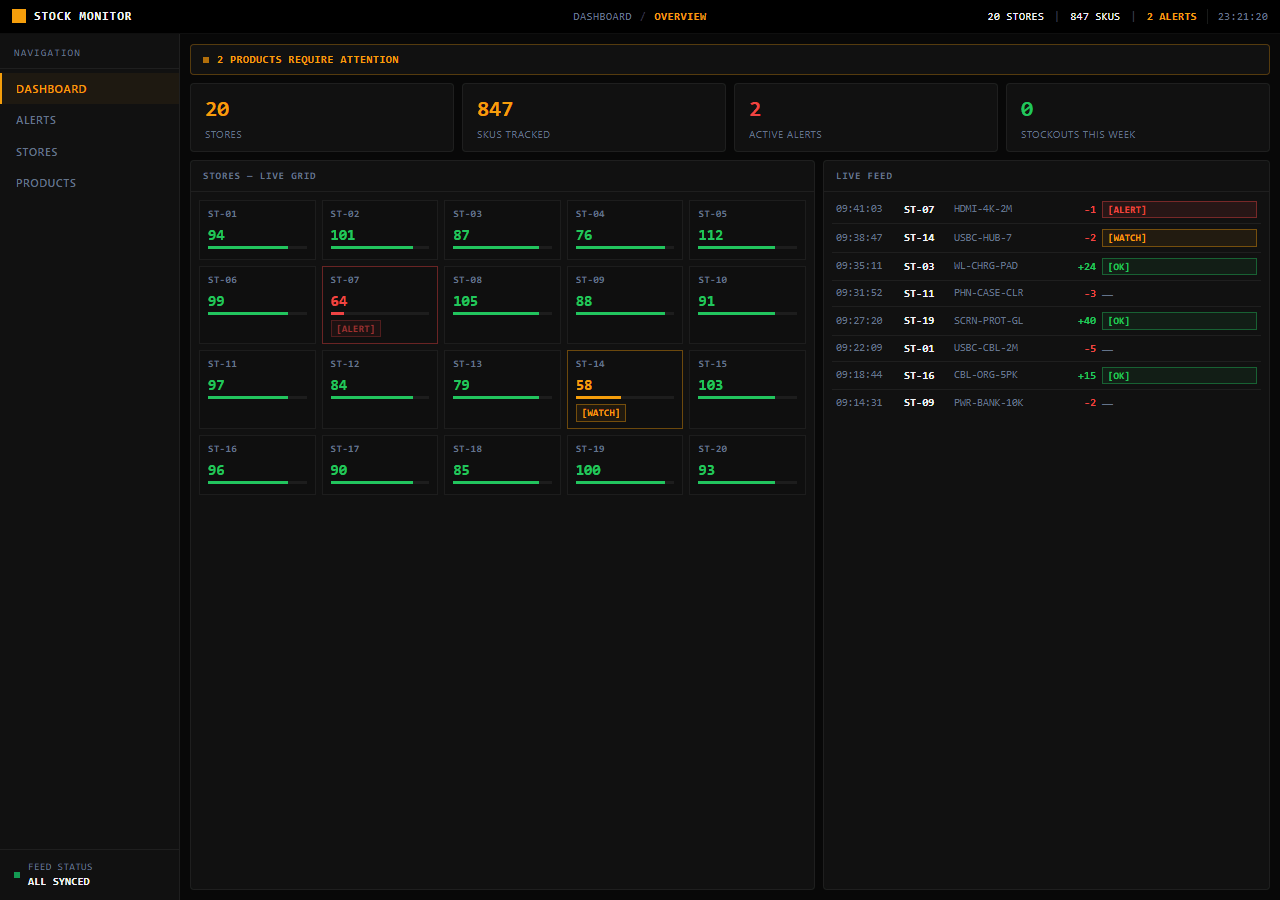
Task: Open store tile ST-02
Action: (380, 230)
